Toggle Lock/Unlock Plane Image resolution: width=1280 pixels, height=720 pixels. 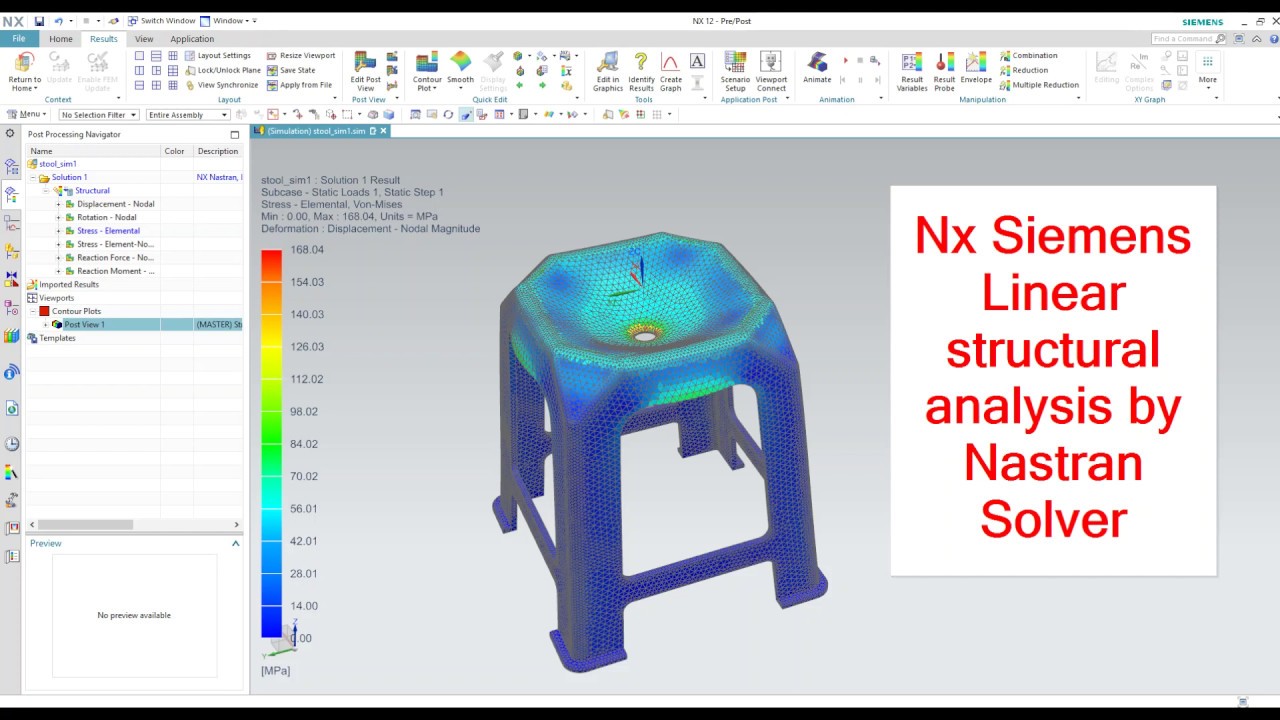(x=222, y=70)
